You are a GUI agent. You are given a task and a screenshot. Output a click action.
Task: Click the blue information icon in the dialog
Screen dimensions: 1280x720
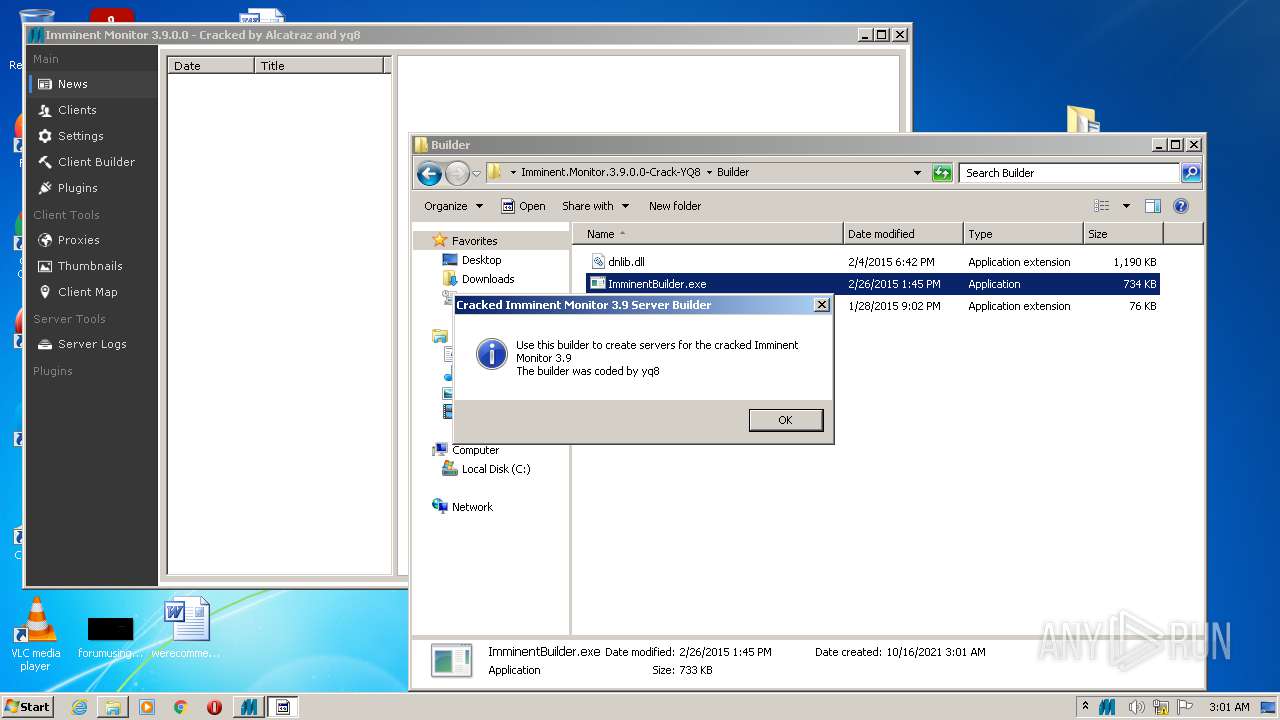tap(491, 353)
